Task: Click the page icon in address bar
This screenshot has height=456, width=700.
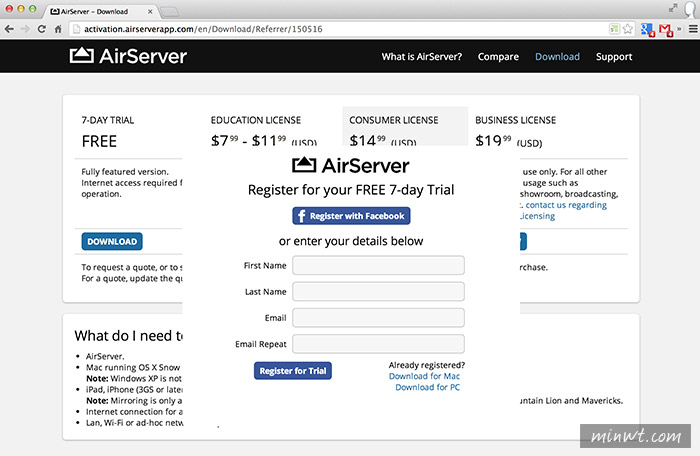Action: click(76, 29)
